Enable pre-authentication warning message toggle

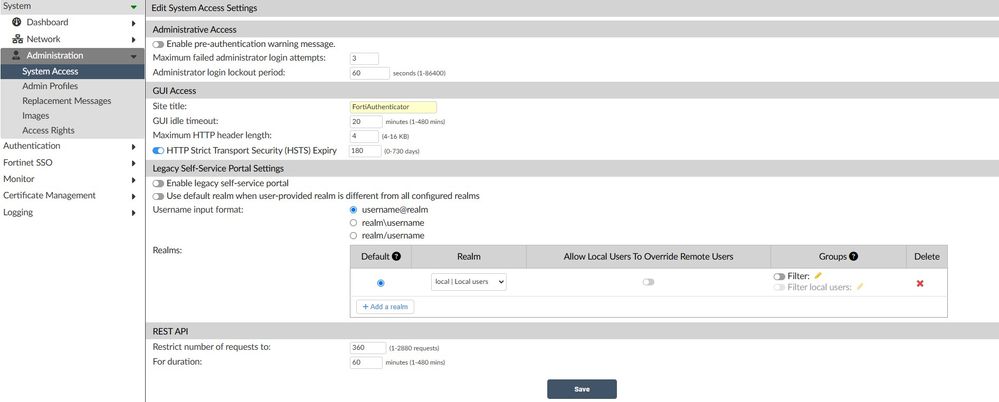pos(158,45)
